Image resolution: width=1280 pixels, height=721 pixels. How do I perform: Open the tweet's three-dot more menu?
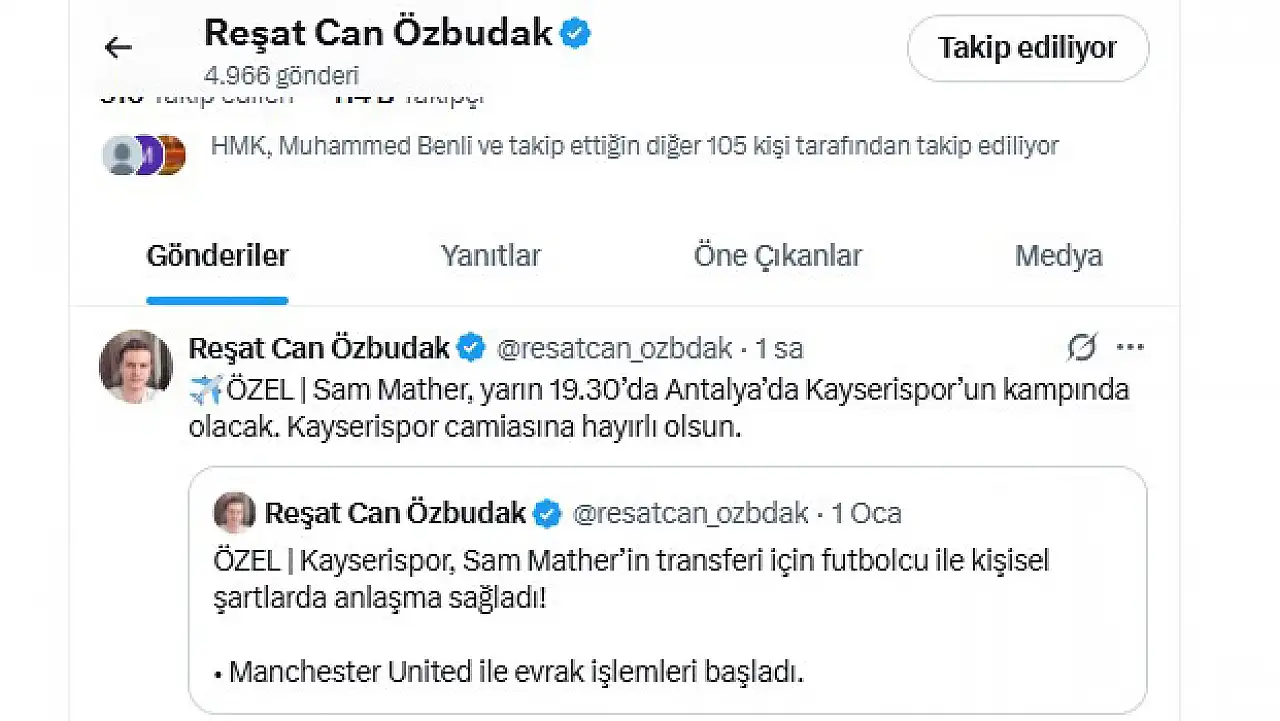coord(1130,348)
